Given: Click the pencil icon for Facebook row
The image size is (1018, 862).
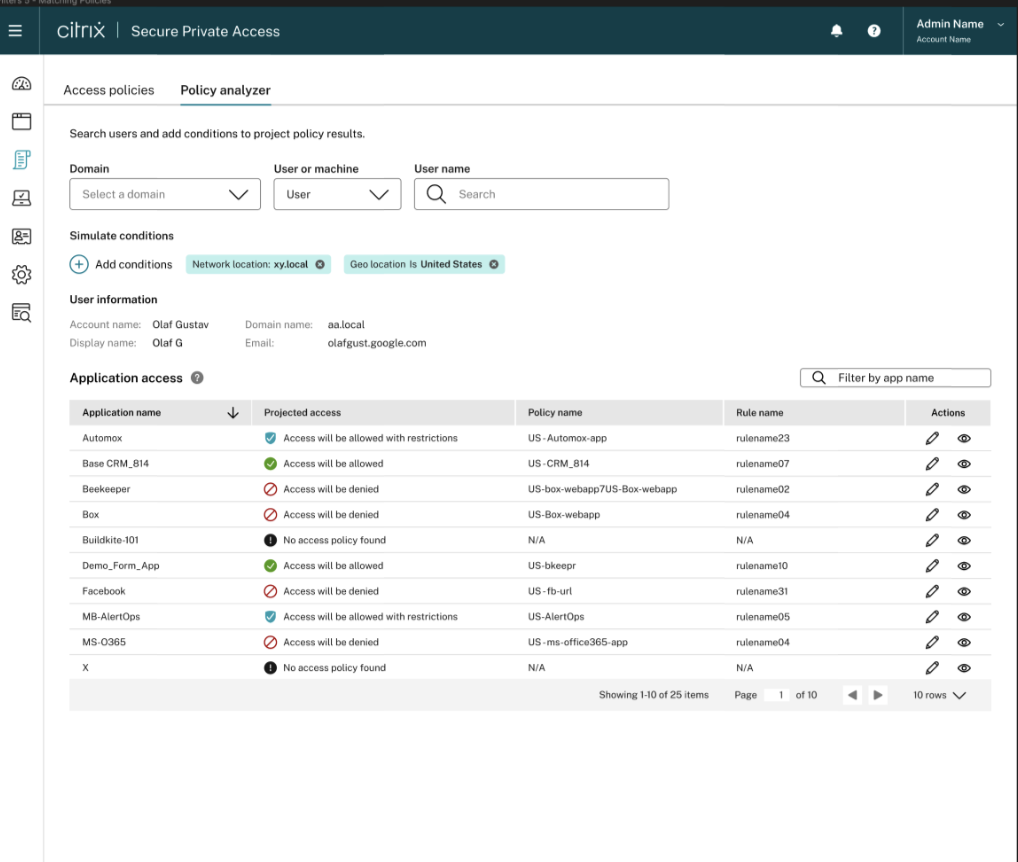Looking at the screenshot, I should pyautogui.click(x=932, y=591).
